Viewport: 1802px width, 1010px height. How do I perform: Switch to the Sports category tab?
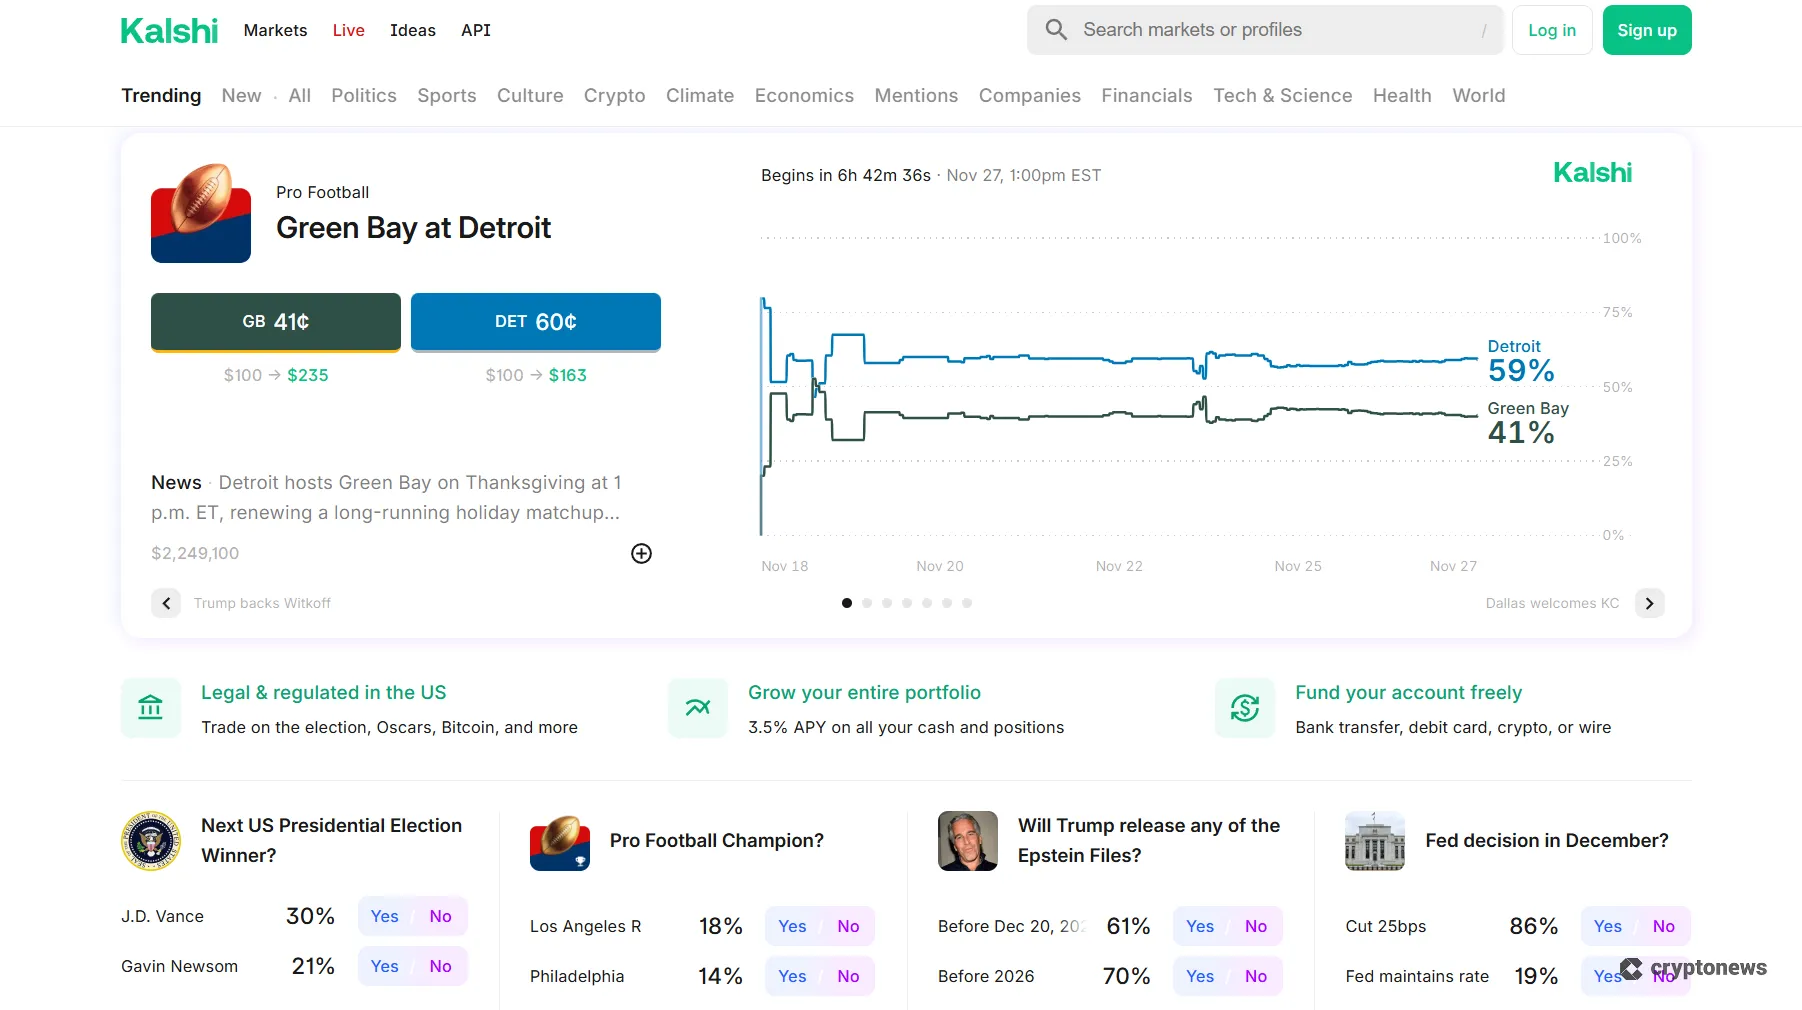[x=446, y=96]
